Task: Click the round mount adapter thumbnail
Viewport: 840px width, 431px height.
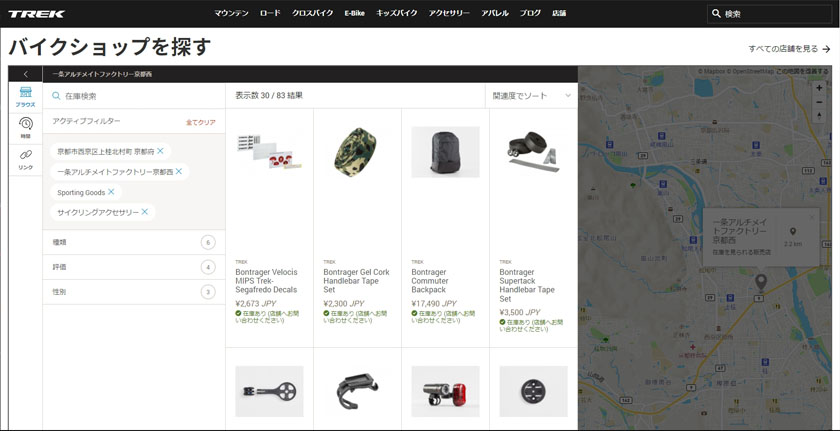Action: coord(533,391)
